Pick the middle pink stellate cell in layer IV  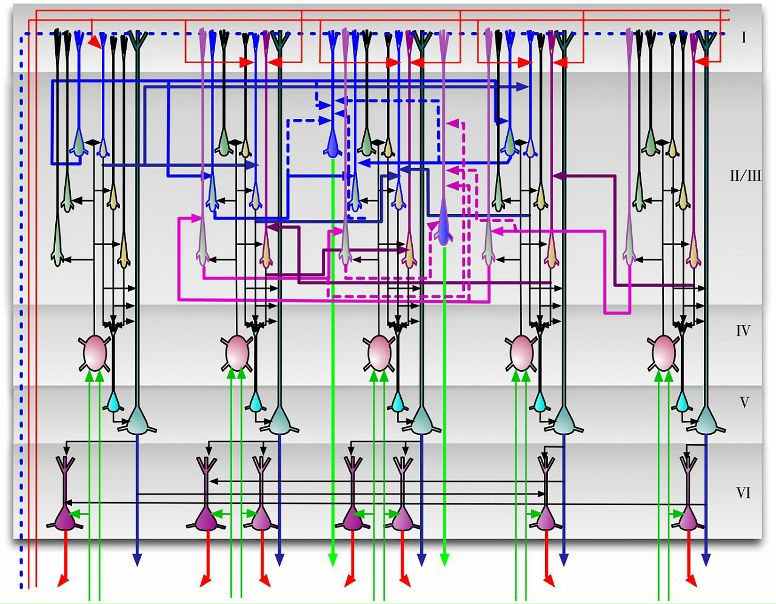pyautogui.click(x=380, y=352)
